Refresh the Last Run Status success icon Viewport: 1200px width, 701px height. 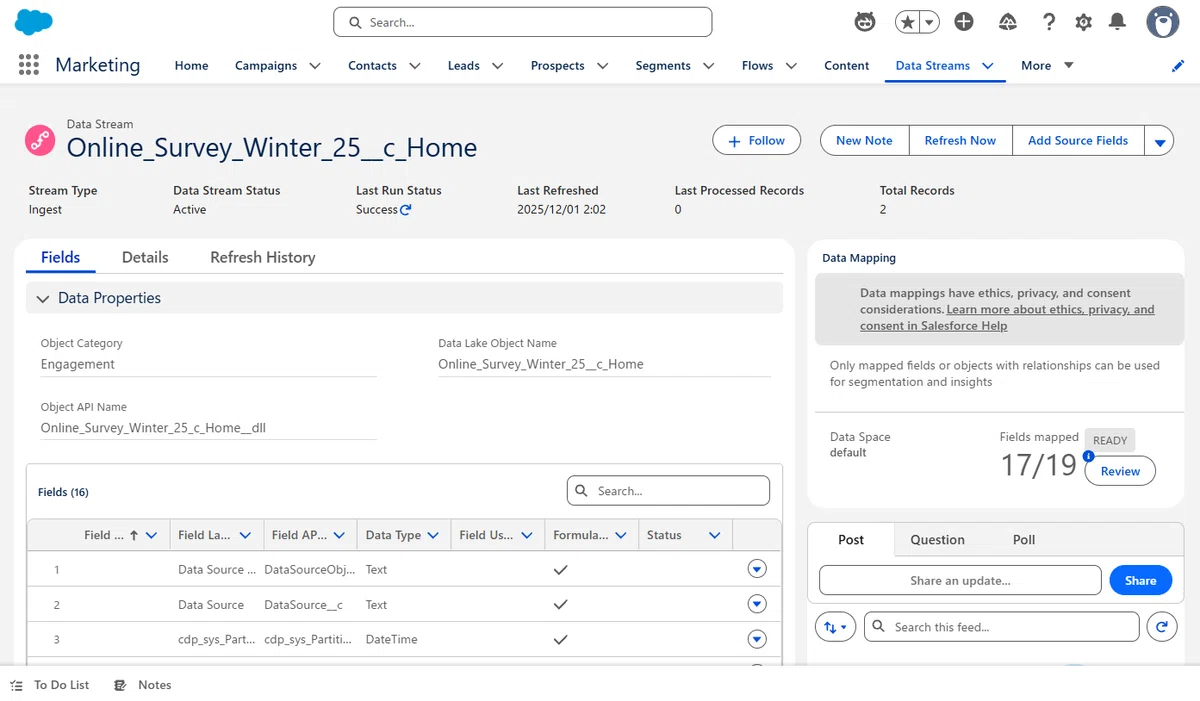(405, 210)
